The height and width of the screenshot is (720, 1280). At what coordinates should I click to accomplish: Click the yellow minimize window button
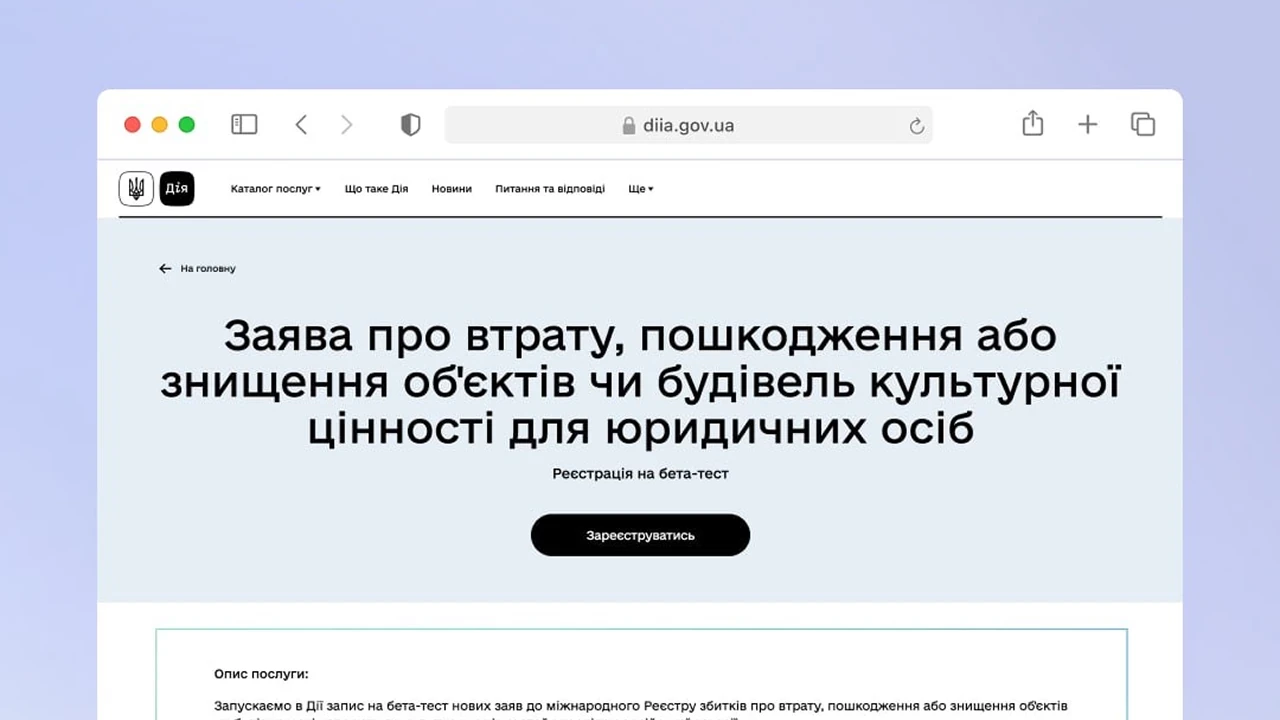point(159,124)
